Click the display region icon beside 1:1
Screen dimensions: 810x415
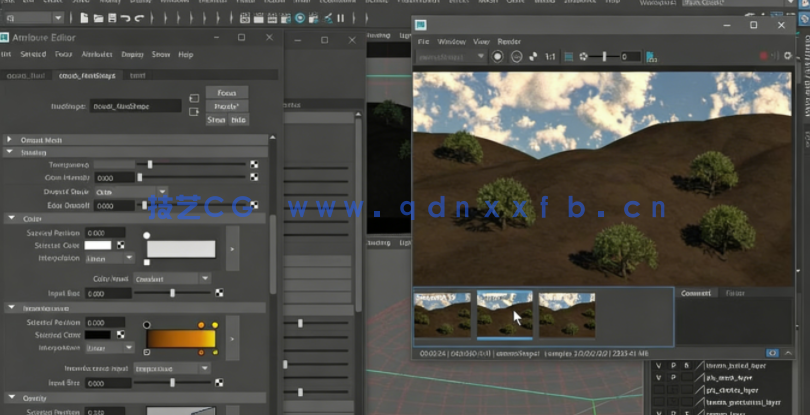568,57
